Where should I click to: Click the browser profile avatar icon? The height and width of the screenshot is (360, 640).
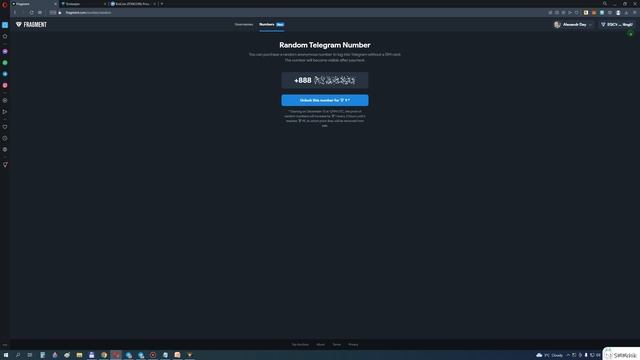[618, 13]
